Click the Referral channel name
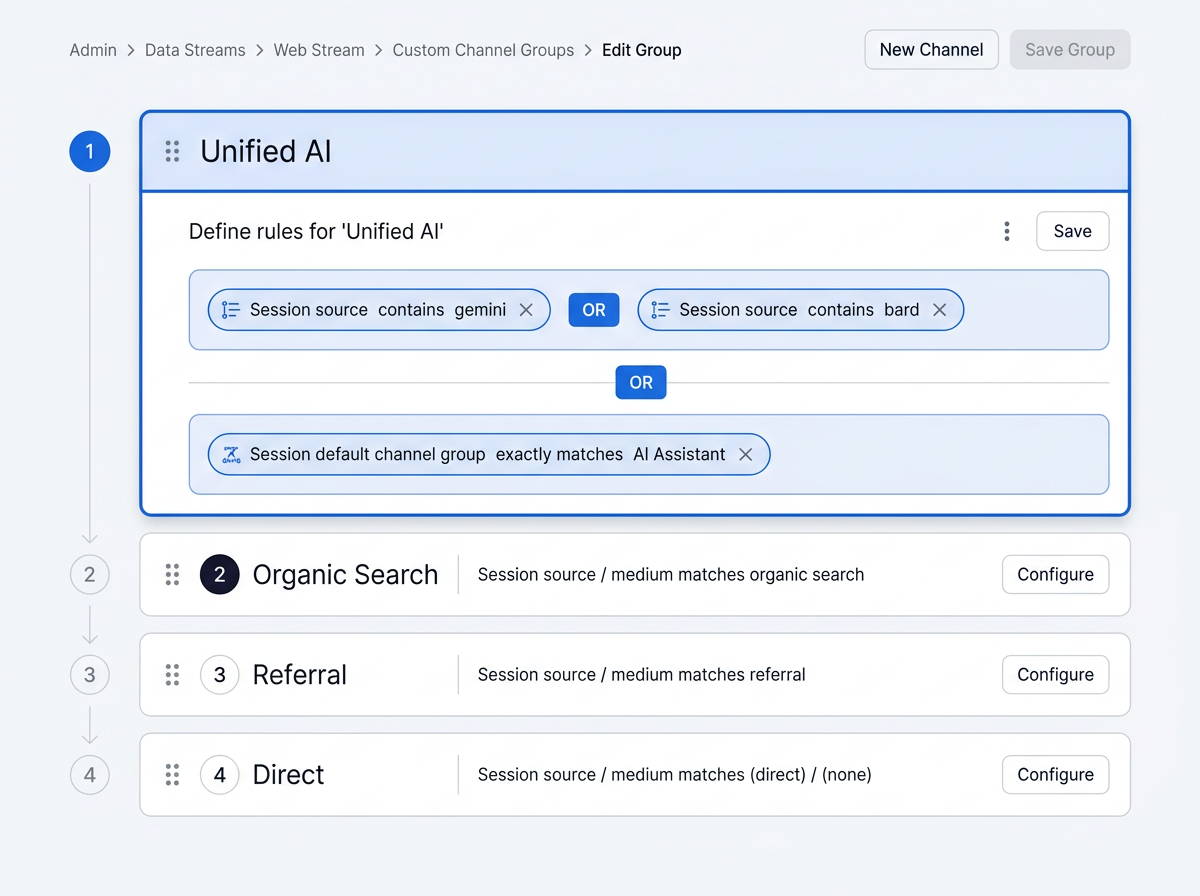The image size is (1200, 896). [299, 675]
